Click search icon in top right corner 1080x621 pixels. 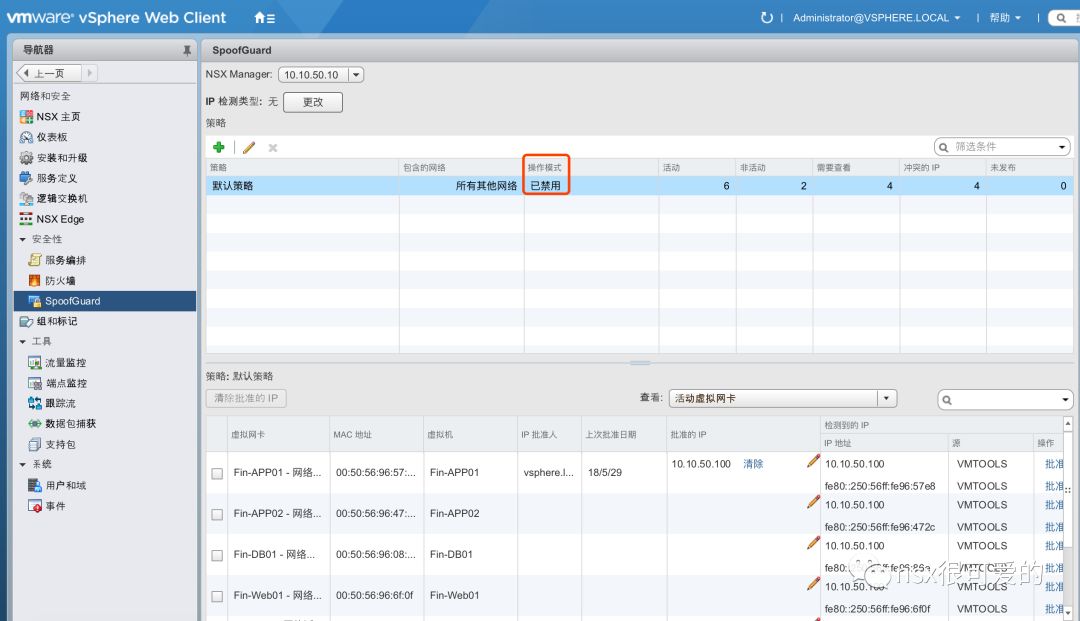coord(1061,18)
